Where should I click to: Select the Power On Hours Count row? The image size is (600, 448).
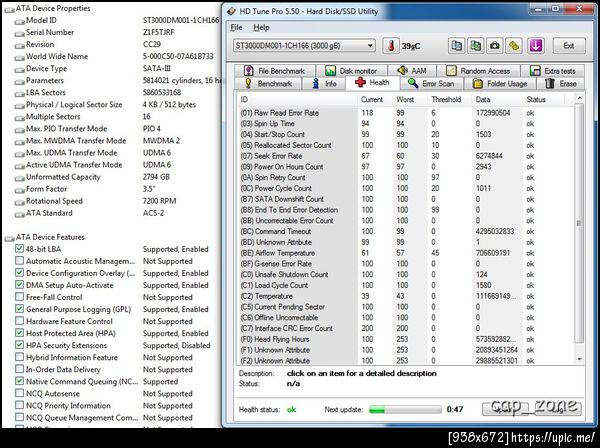click(x=406, y=167)
